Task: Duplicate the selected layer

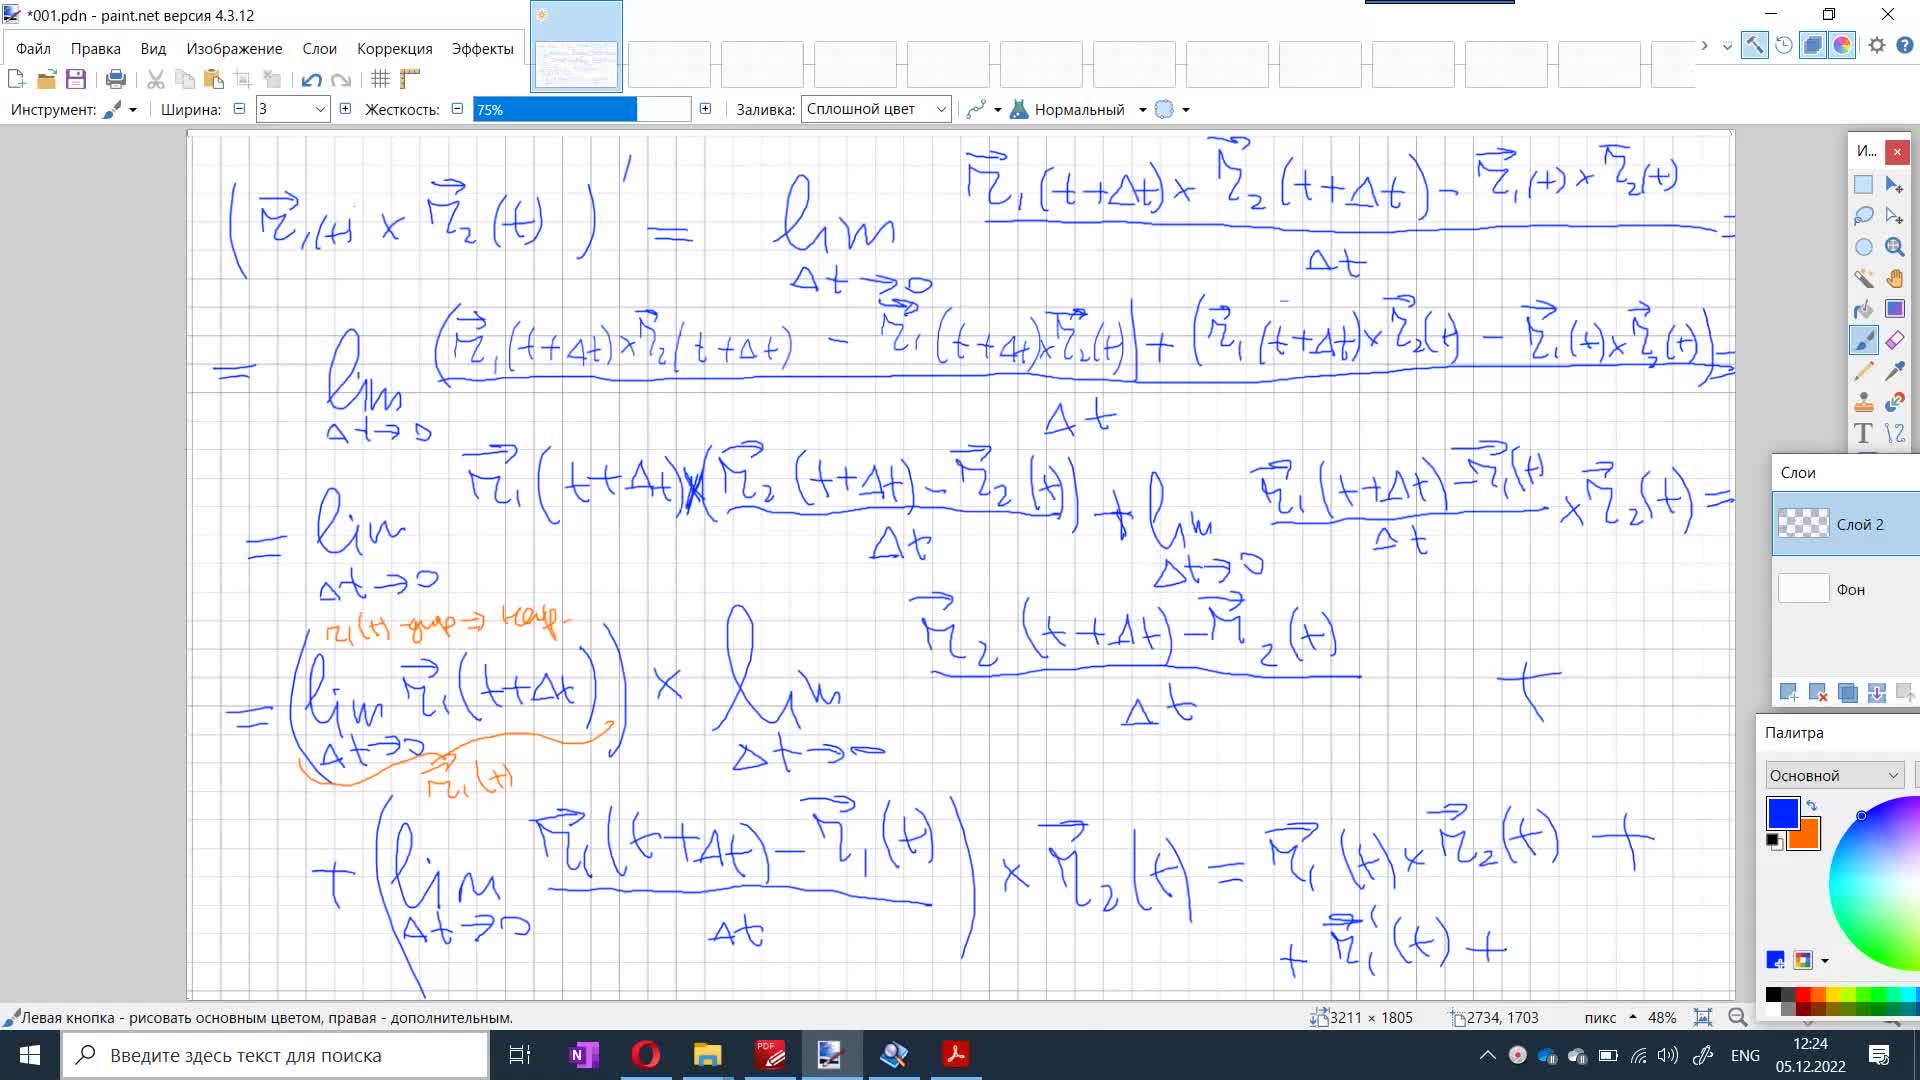Action: (1847, 692)
